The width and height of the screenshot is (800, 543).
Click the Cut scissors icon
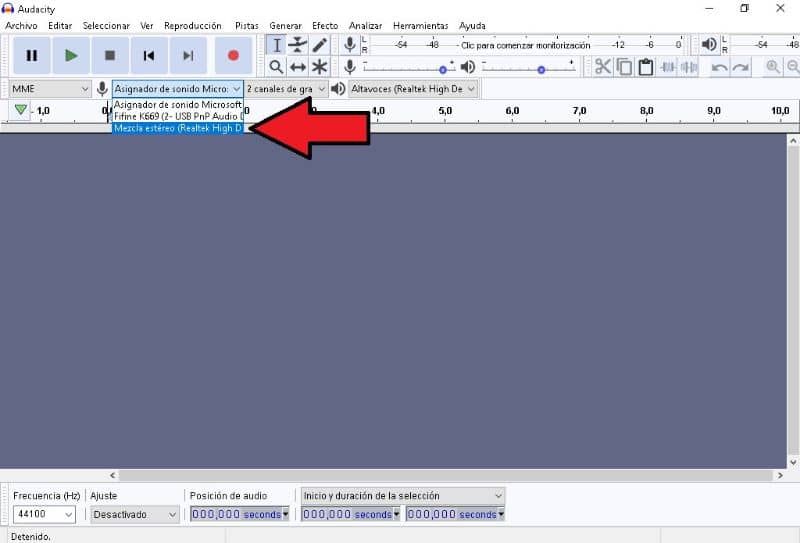coord(603,67)
